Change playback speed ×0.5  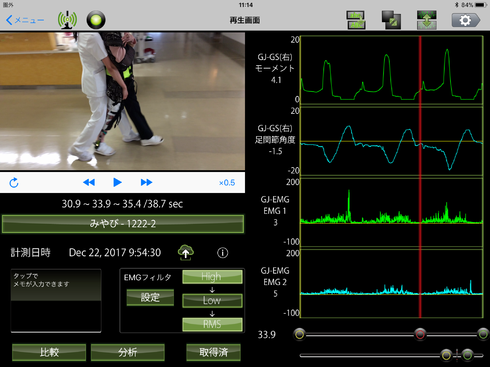(x=227, y=183)
